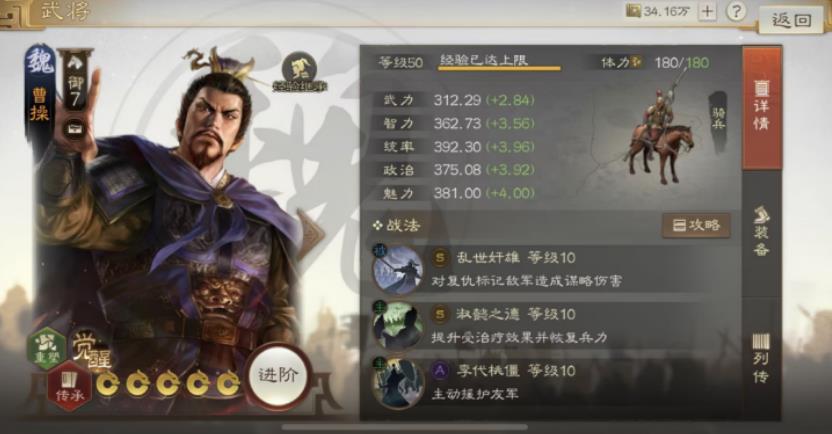Select the 觉醒 awakening icon

point(91,349)
